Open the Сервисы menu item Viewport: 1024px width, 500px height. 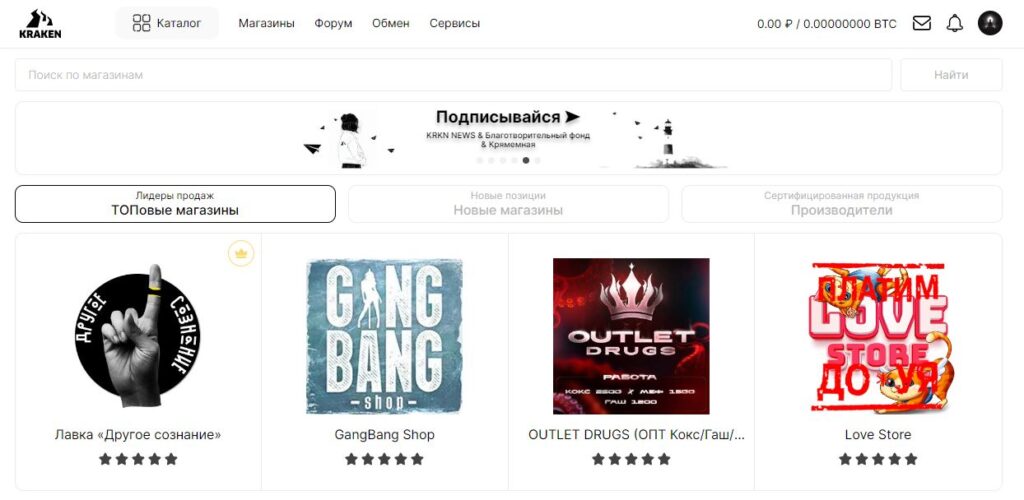455,23
